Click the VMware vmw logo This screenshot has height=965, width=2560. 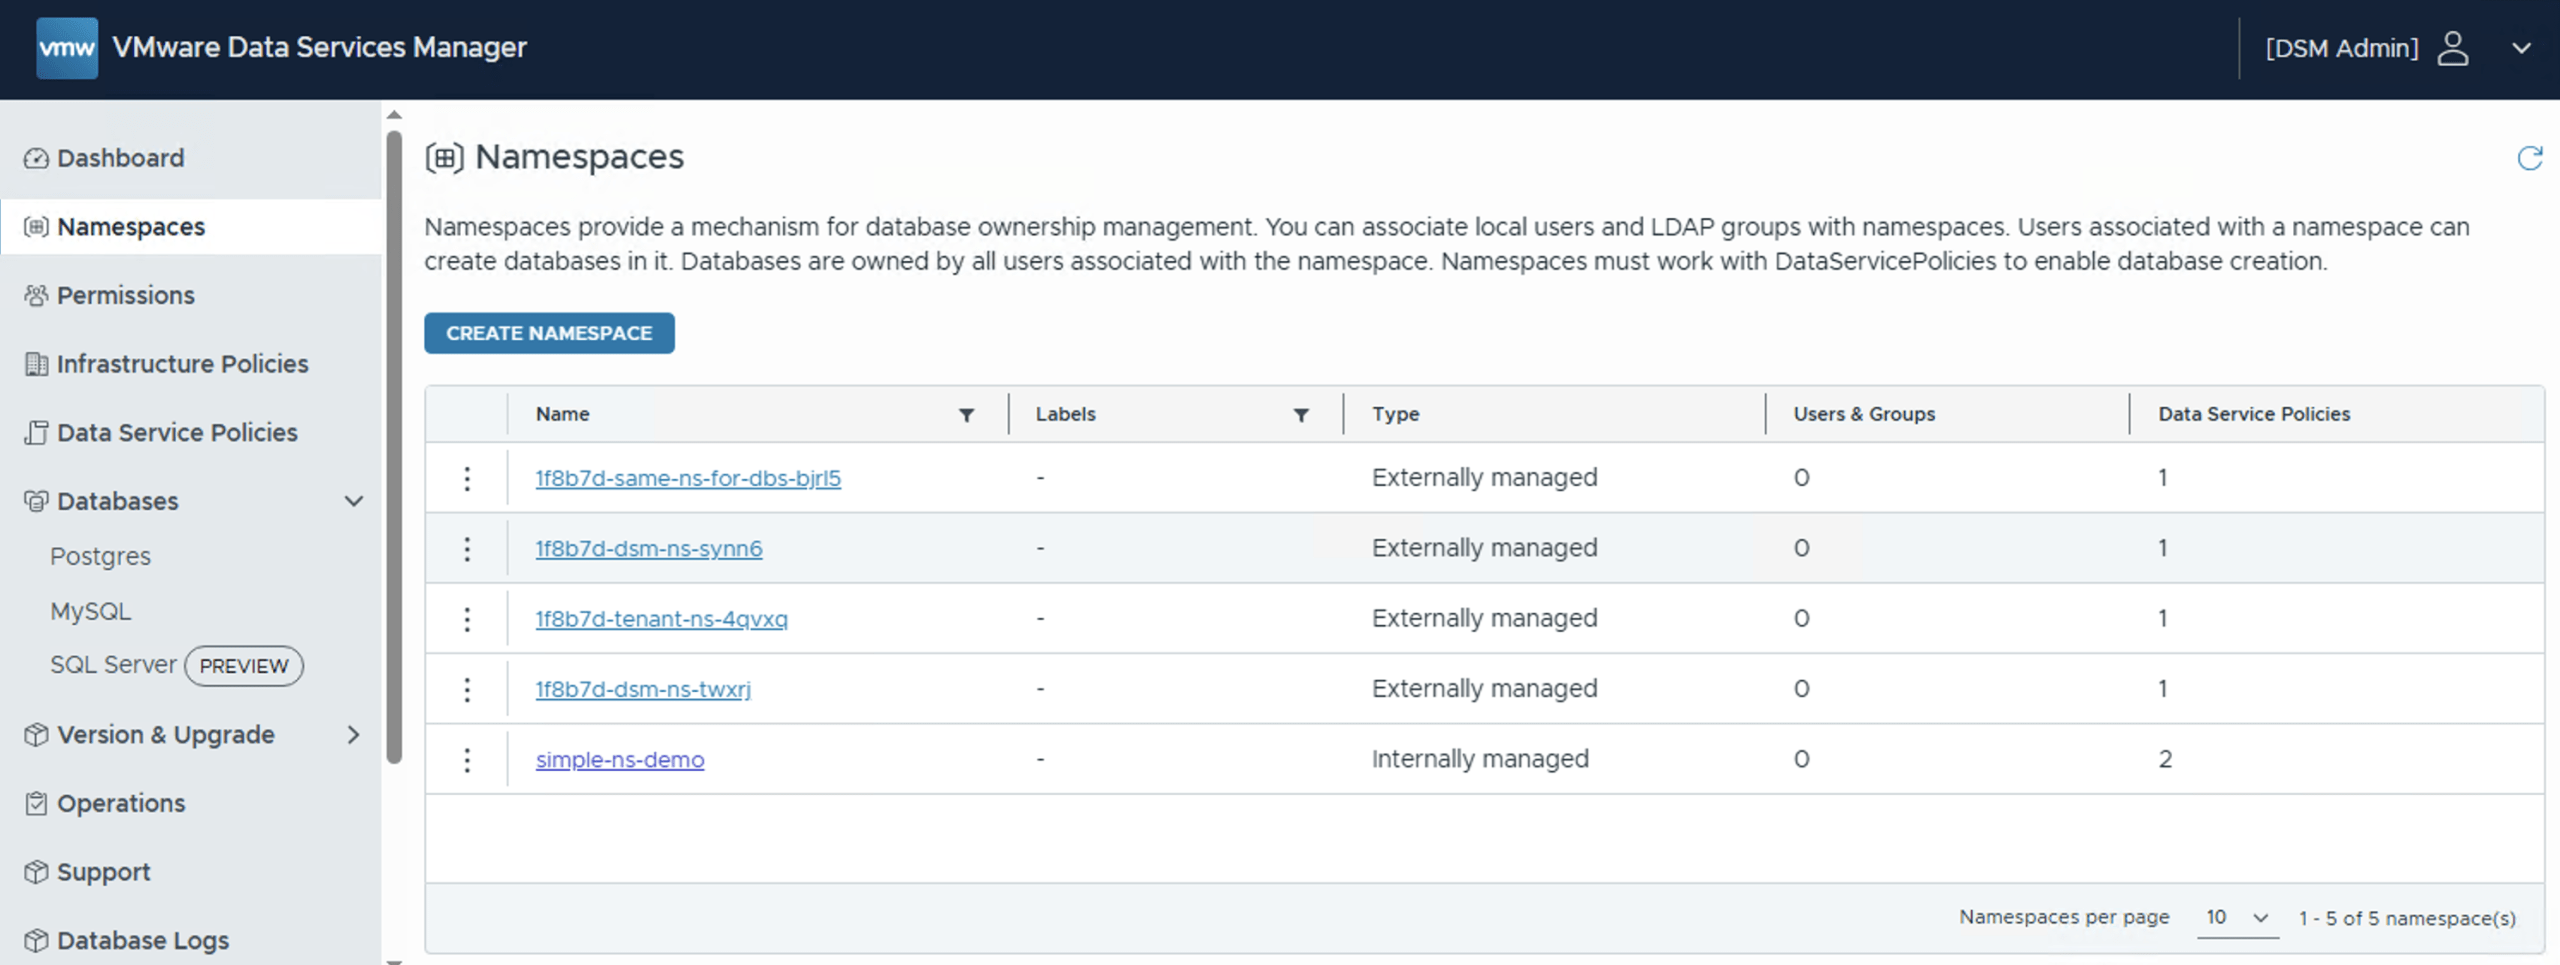pyautogui.click(x=67, y=48)
